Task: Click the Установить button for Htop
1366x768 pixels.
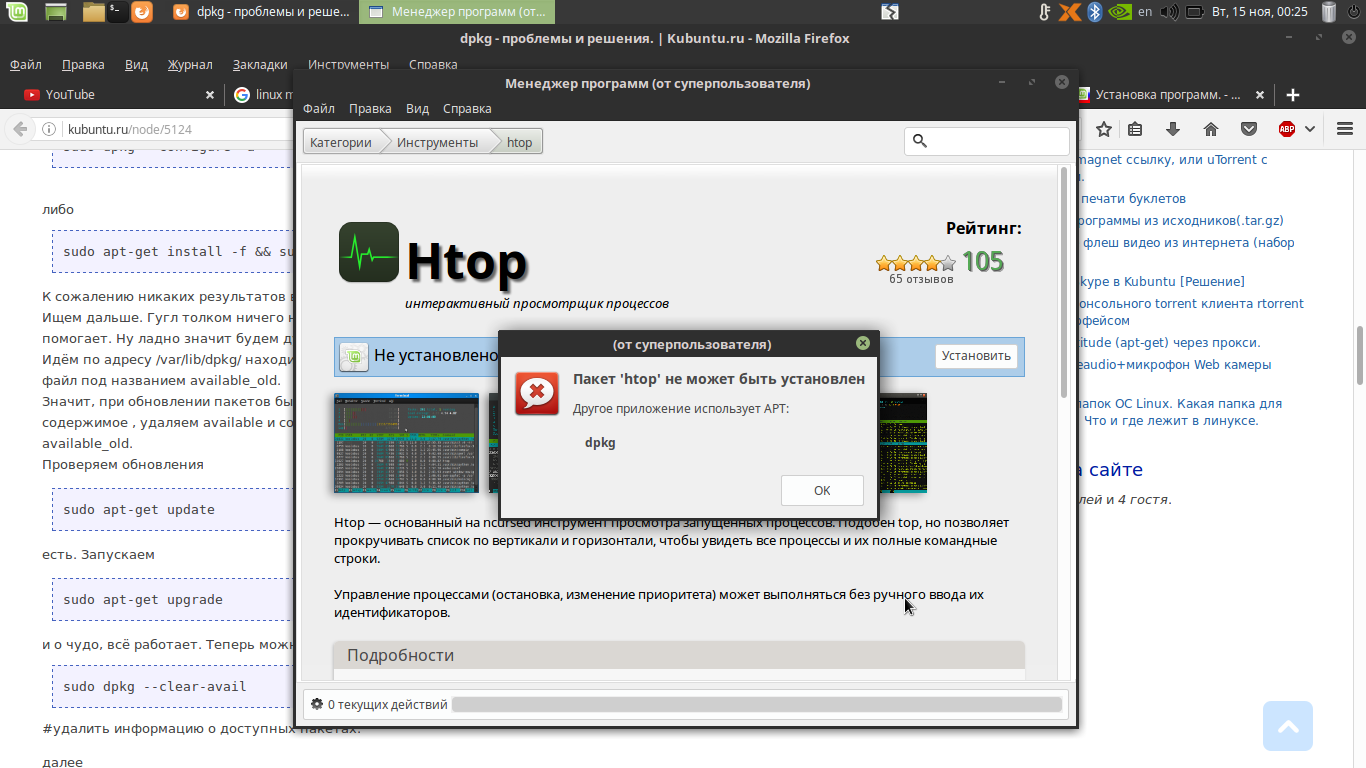Action: point(976,355)
